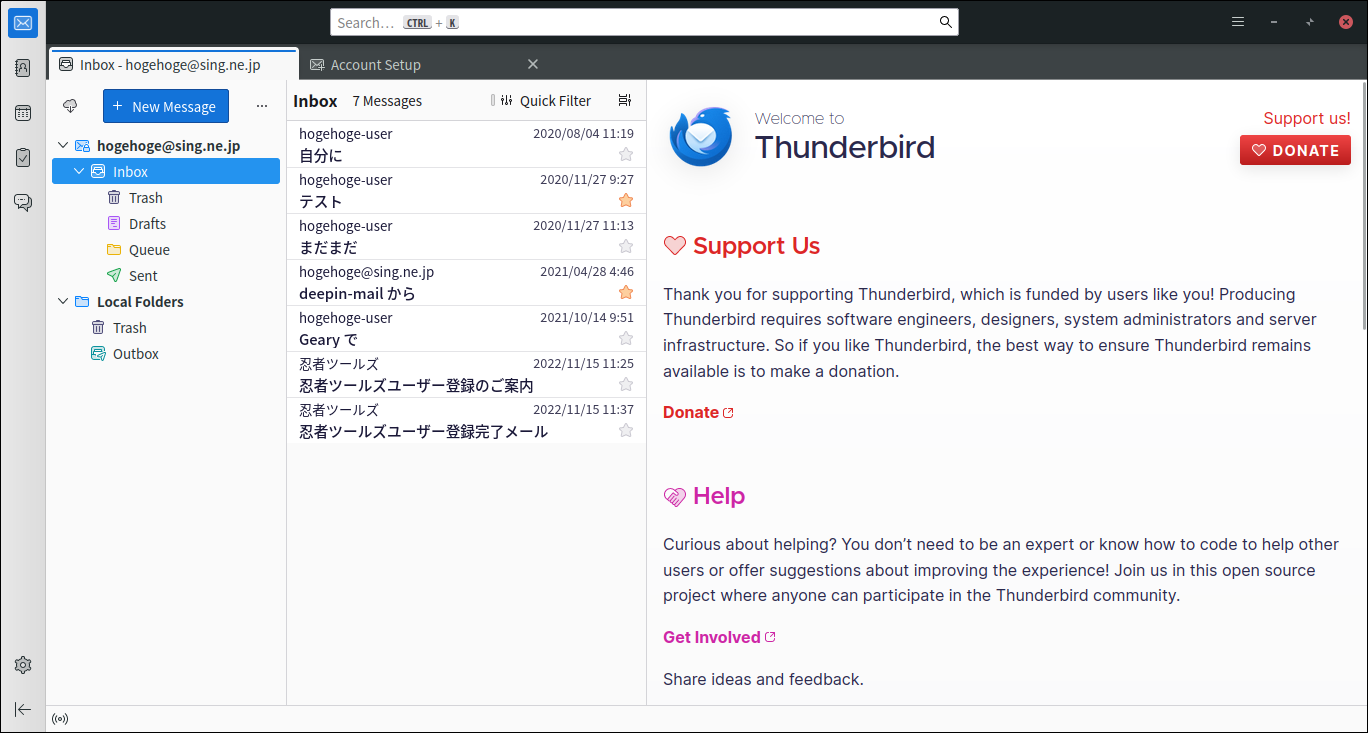The width and height of the screenshot is (1368, 733).
Task: Click the search magnifier icon
Action: (x=945, y=22)
